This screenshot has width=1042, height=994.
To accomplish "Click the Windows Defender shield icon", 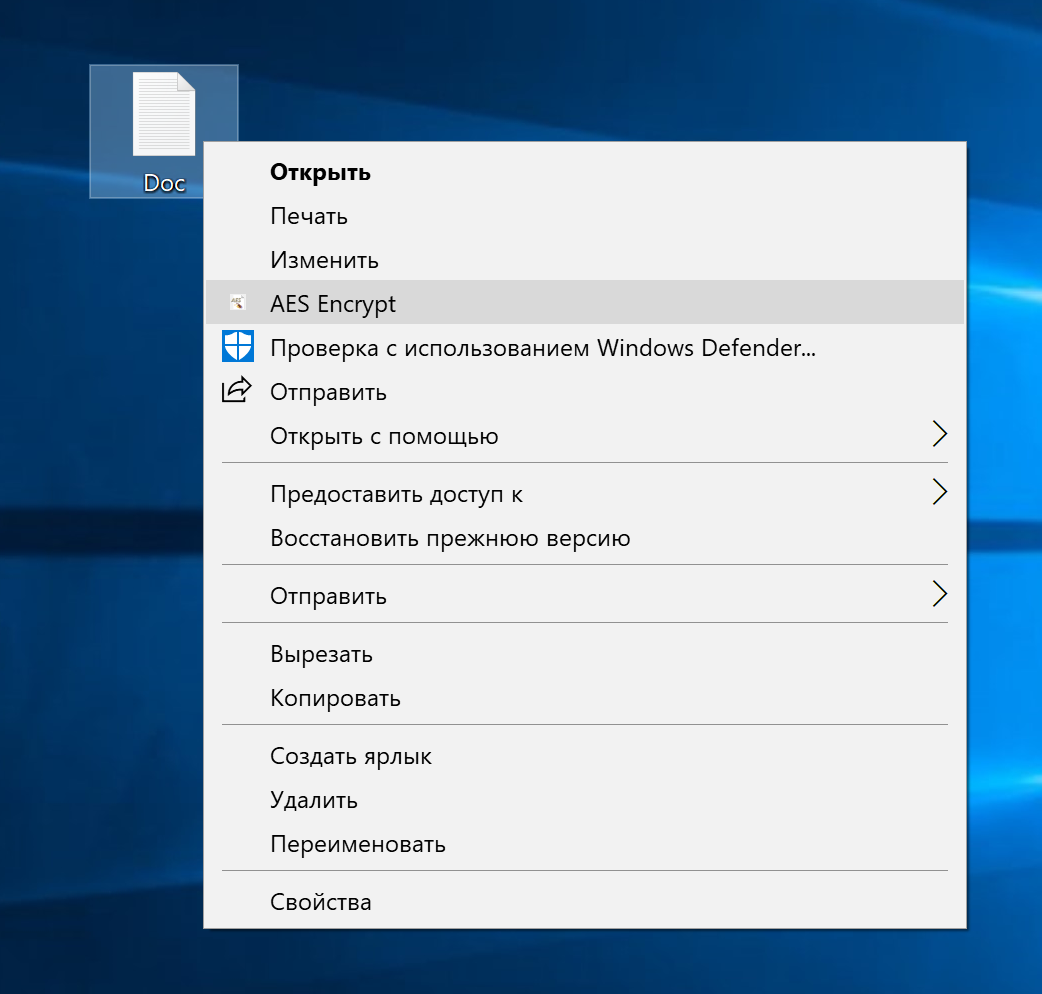I will tap(237, 347).
